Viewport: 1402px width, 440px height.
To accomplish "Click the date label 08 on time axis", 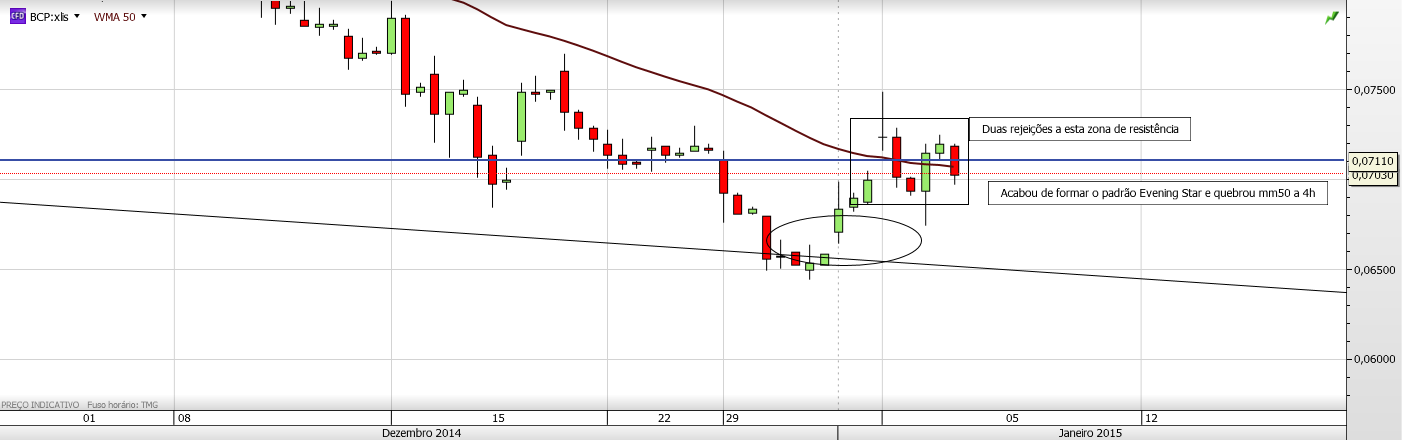I will (x=184, y=418).
